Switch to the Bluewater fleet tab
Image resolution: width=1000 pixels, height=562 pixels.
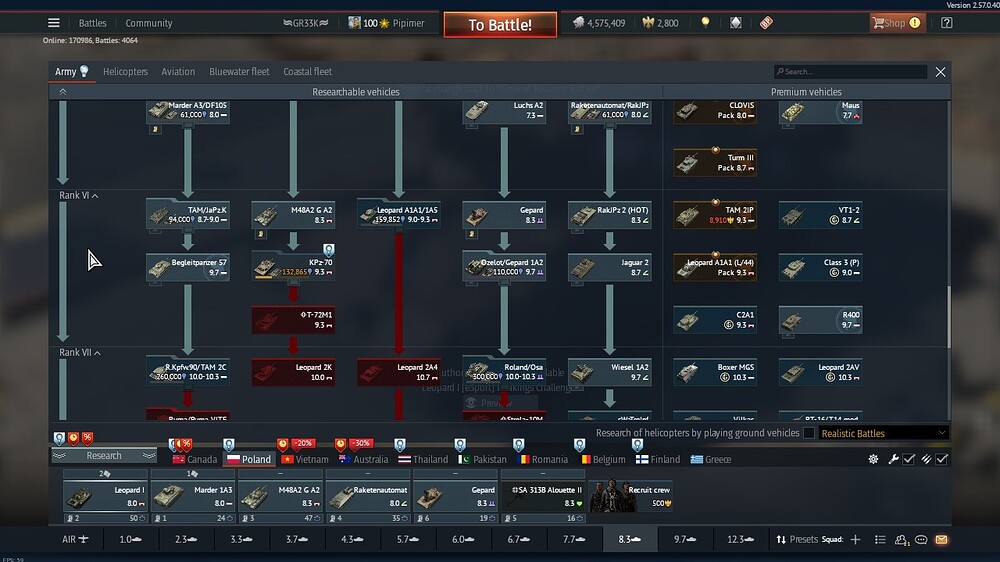click(x=239, y=71)
